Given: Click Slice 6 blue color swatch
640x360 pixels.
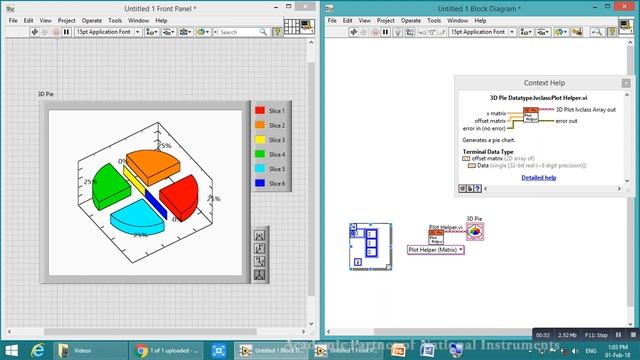Looking at the screenshot, I should point(260,183).
